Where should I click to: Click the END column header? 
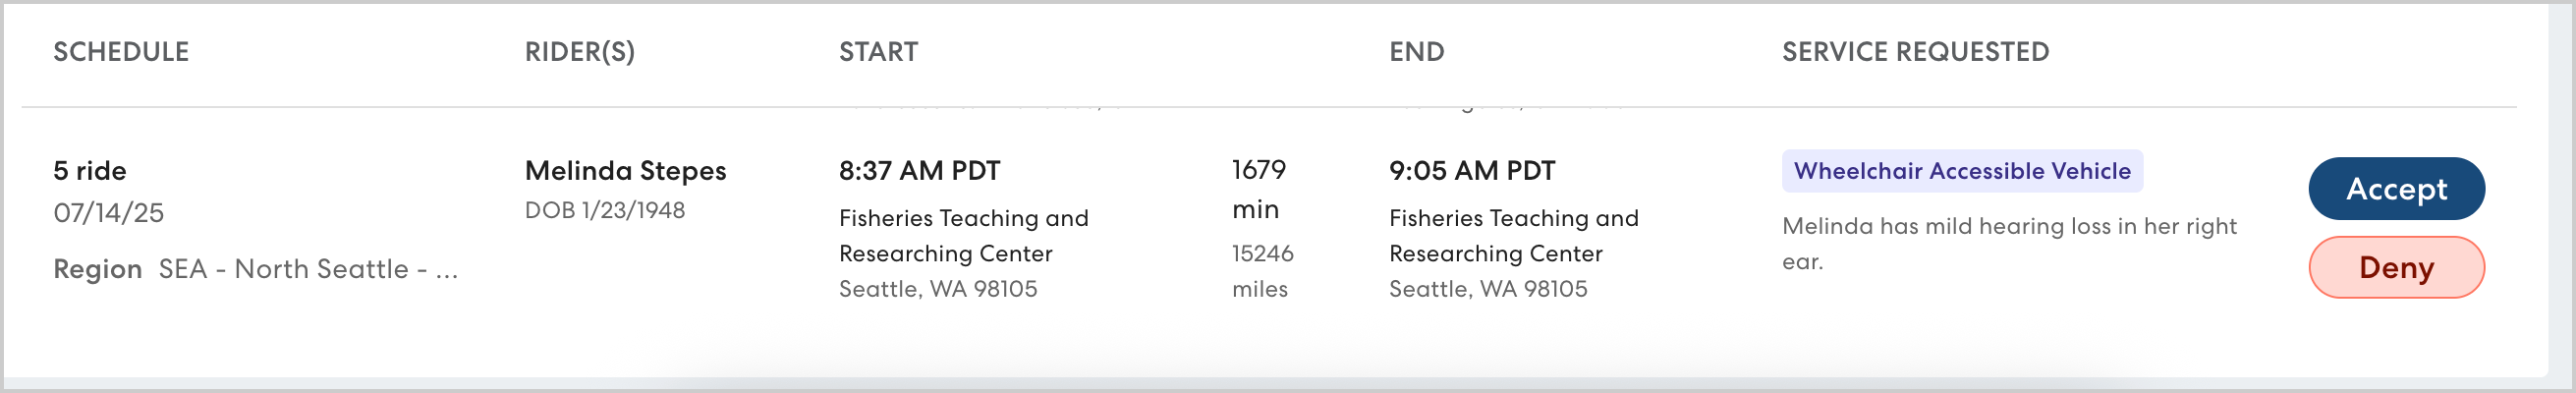[x=1415, y=52]
